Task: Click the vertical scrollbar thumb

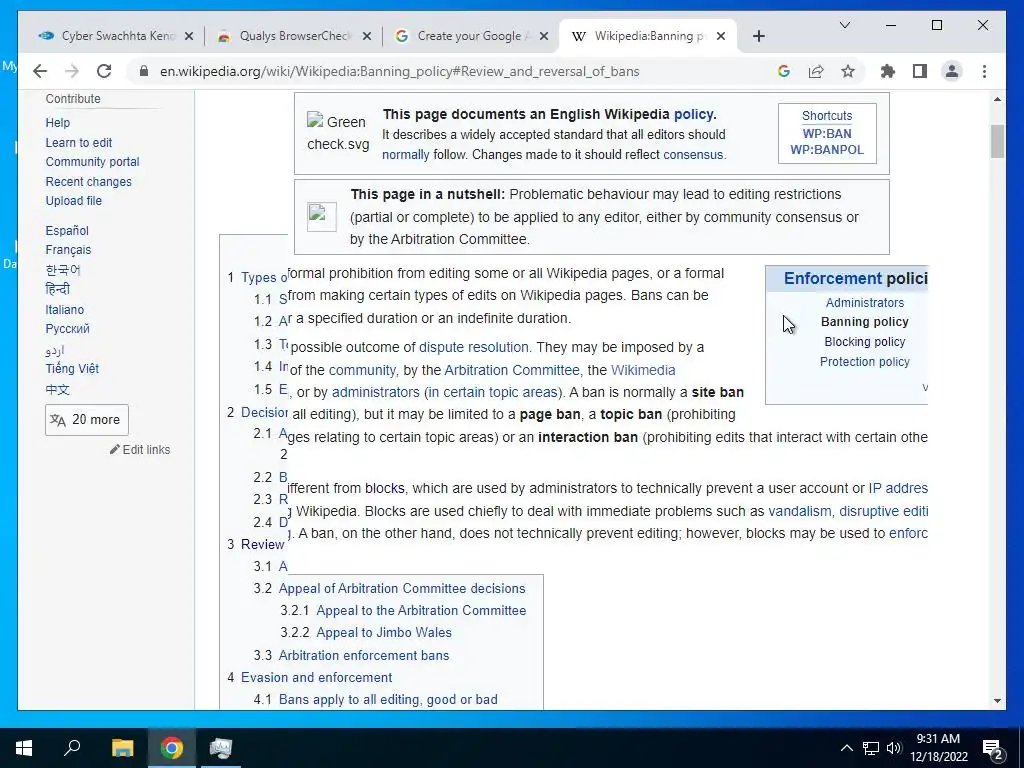Action: [997, 140]
